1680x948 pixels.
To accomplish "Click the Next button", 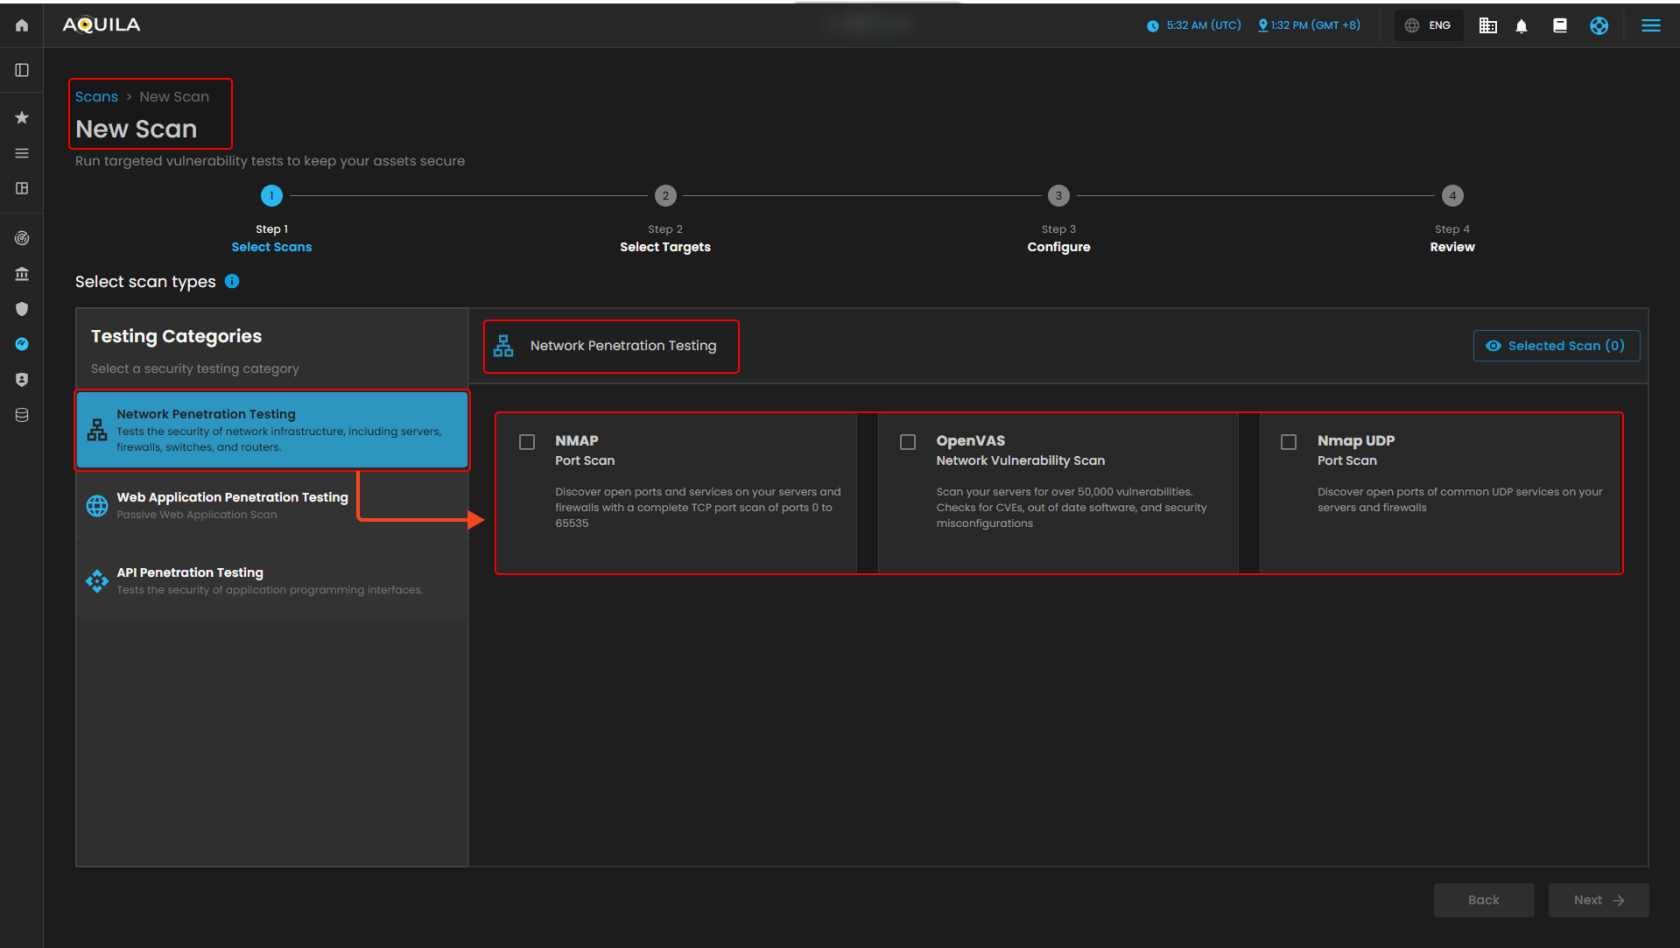I will click(x=1598, y=900).
